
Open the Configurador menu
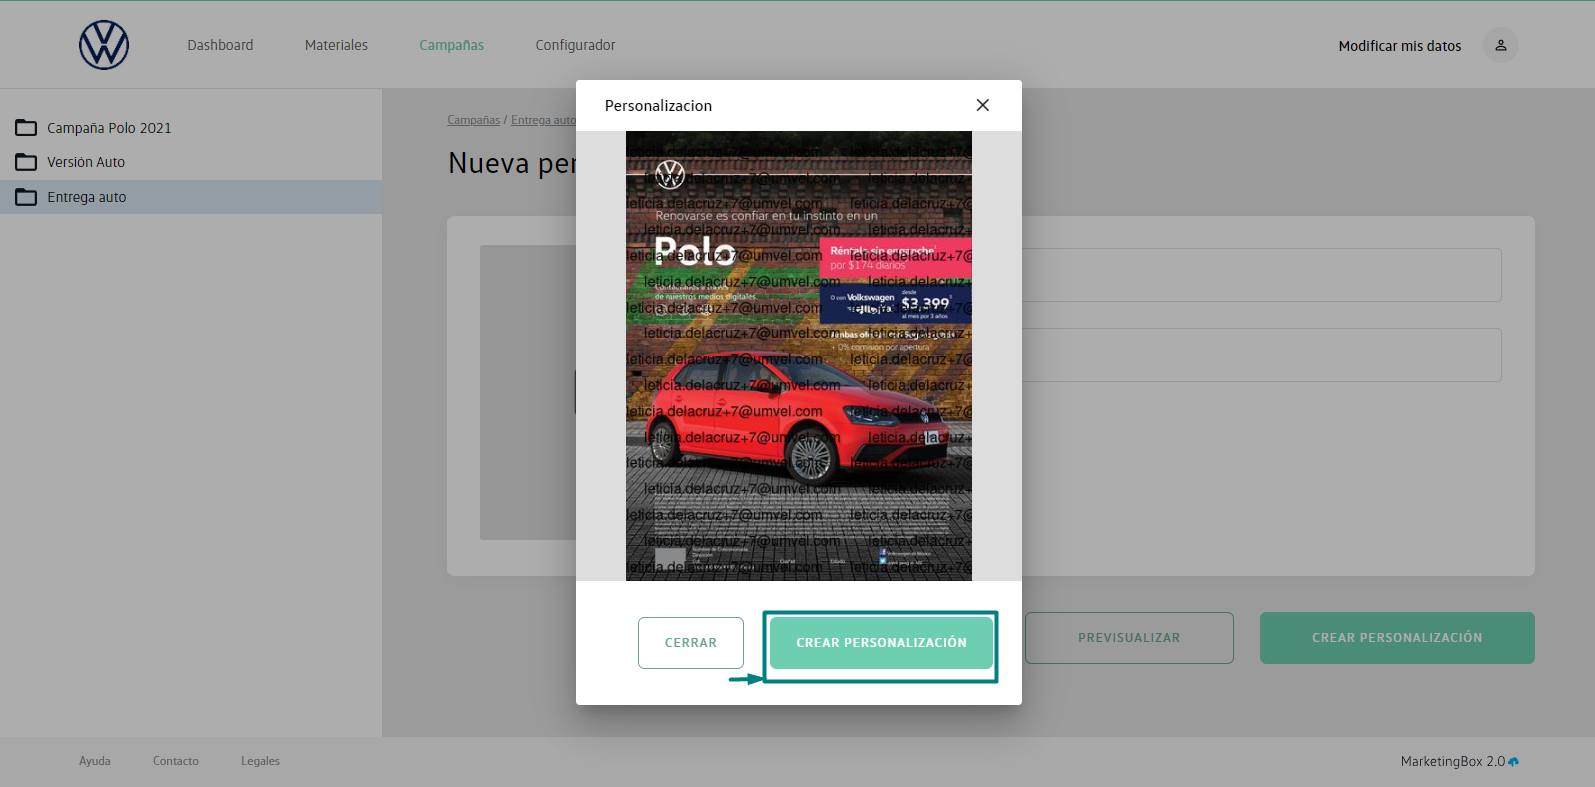575,45
